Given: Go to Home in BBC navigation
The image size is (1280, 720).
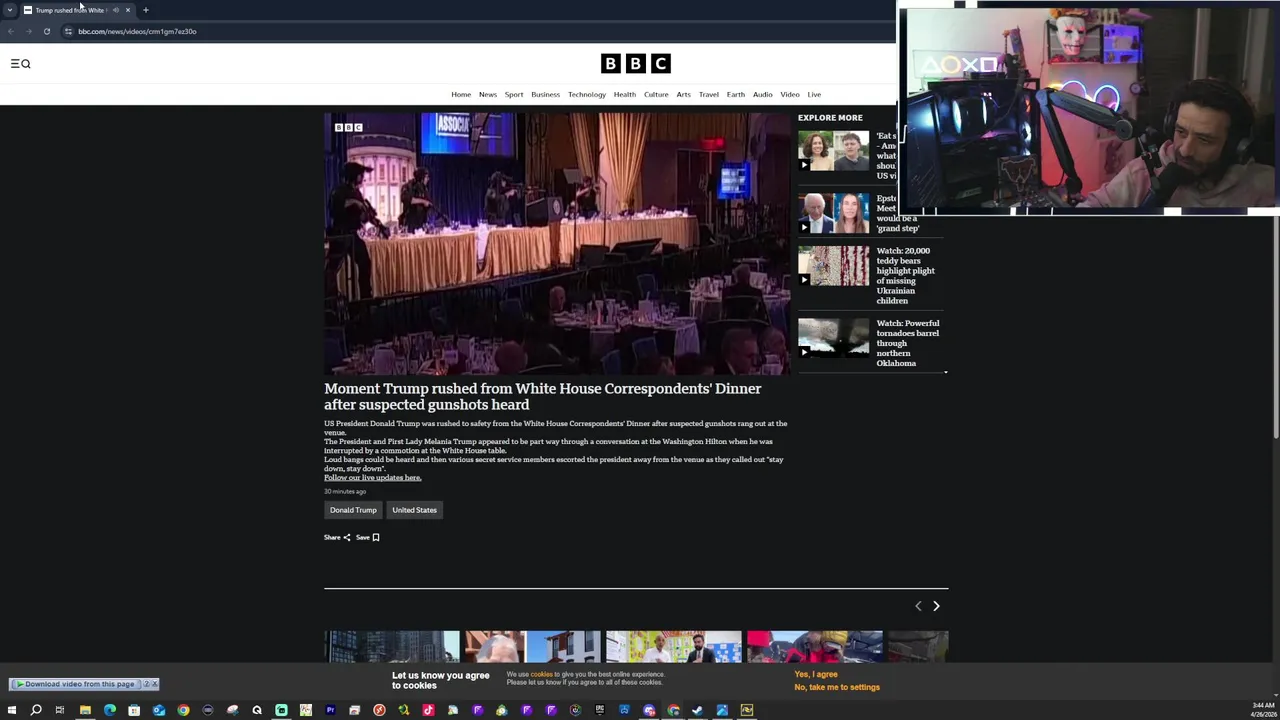Looking at the screenshot, I should pyautogui.click(x=461, y=95).
